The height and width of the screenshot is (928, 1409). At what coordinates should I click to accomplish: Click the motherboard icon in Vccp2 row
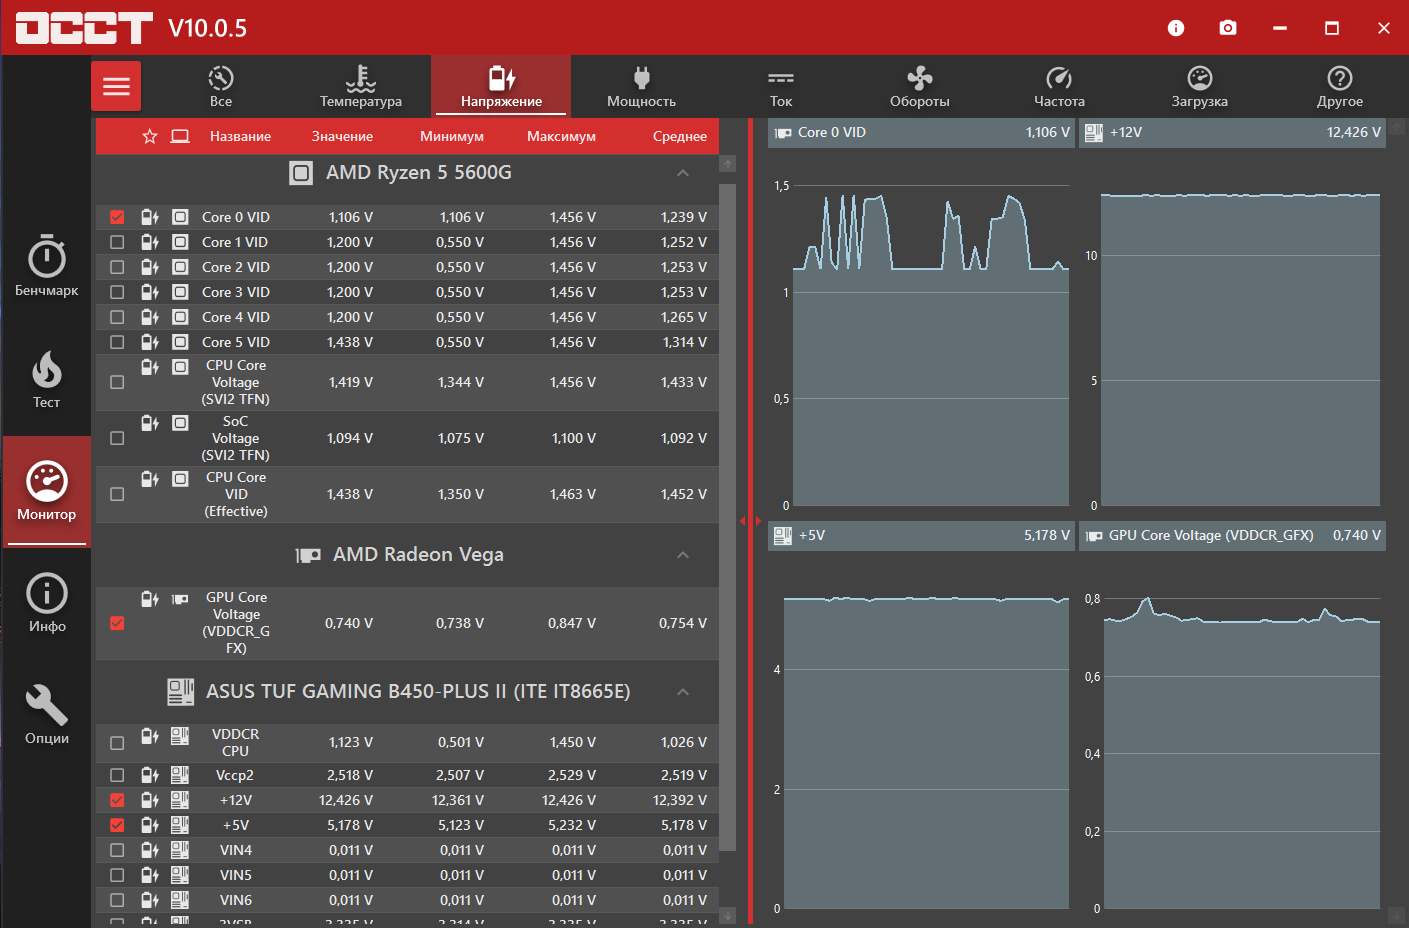[180, 774]
